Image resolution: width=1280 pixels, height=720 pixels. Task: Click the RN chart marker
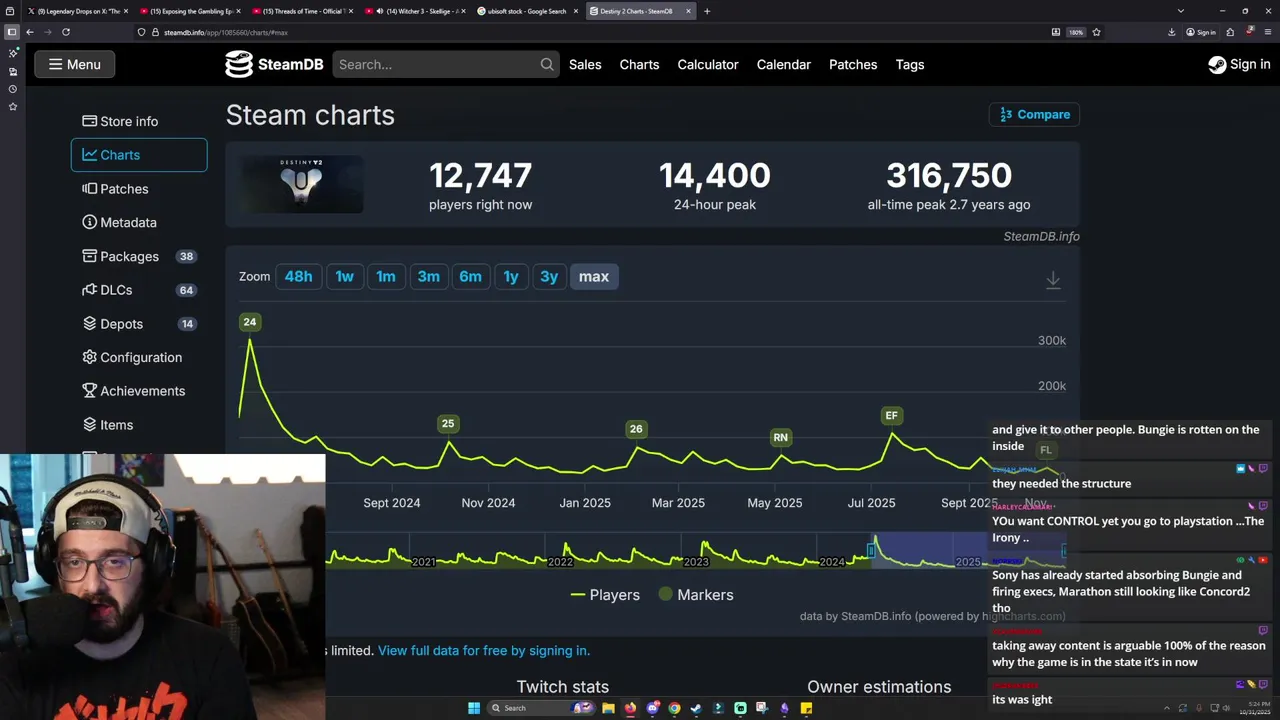pyautogui.click(x=781, y=437)
